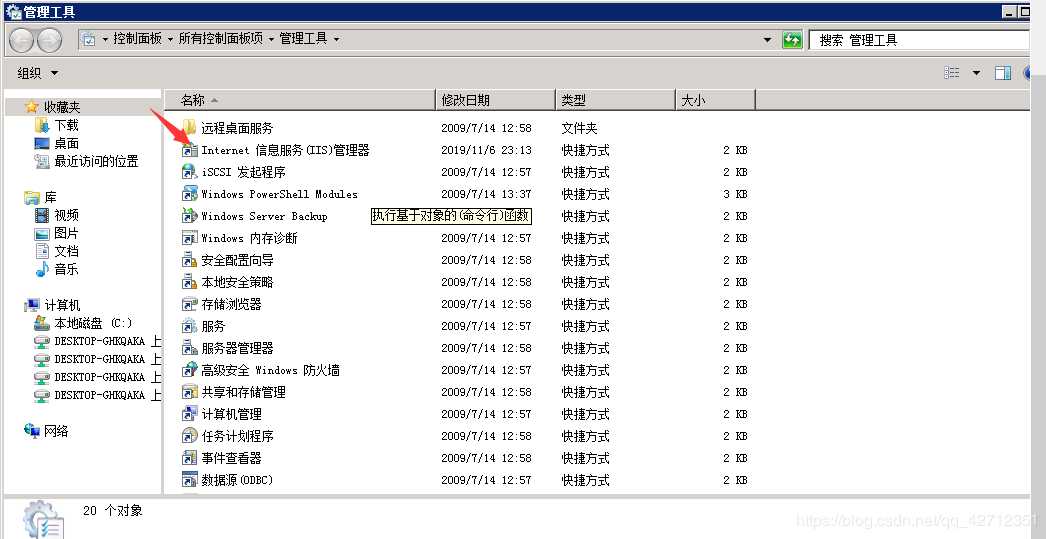1046x539 pixels.
Task: Click 所有控制面板项 in address breadcrumb
Action: point(221,39)
